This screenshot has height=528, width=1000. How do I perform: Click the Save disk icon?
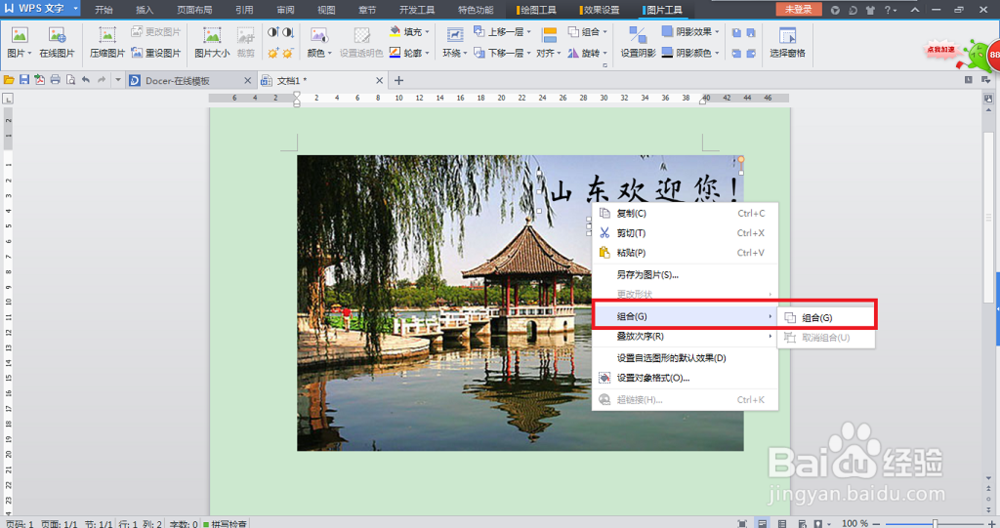[24, 80]
